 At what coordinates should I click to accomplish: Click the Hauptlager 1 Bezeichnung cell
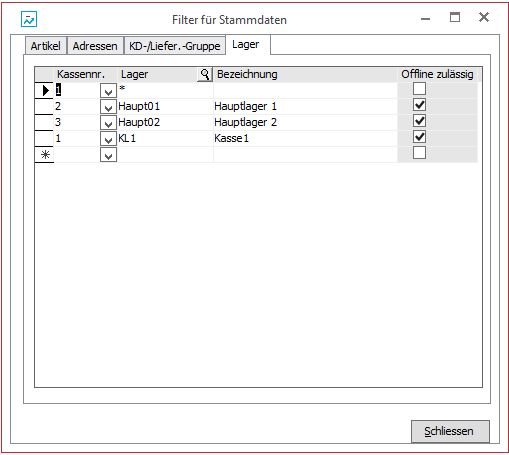[x=305, y=107]
